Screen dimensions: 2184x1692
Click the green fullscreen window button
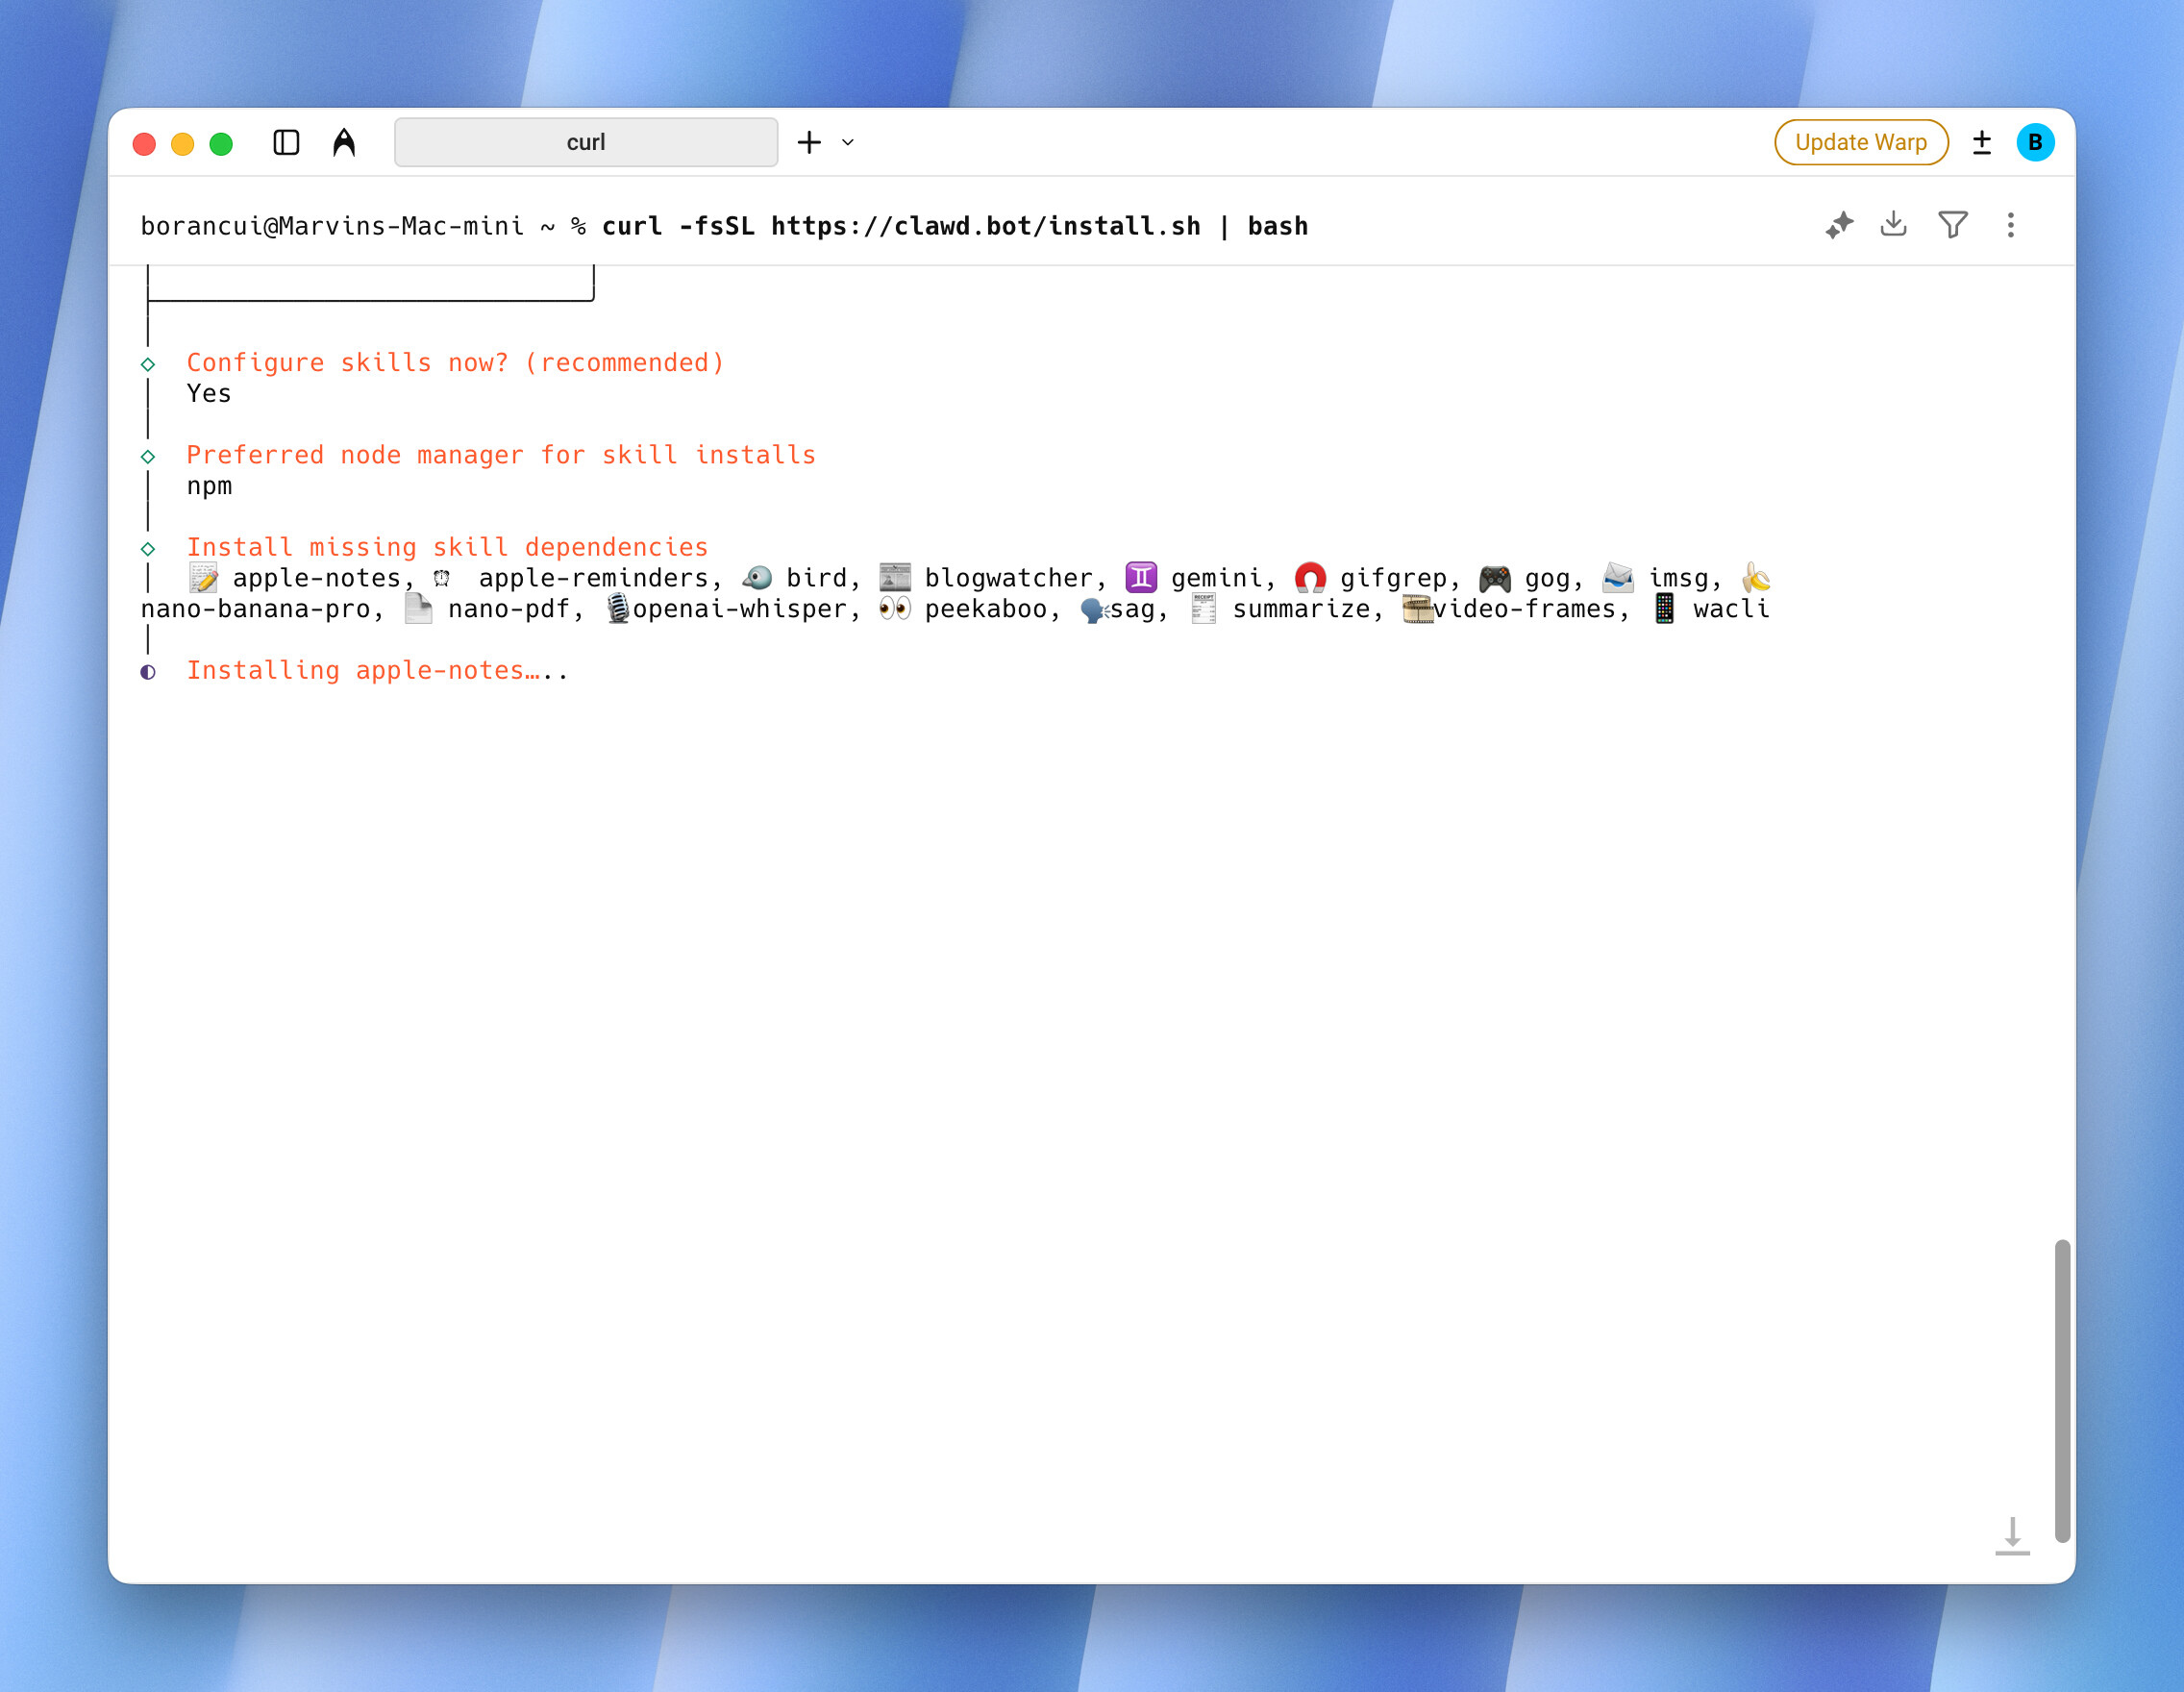tap(221, 144)
